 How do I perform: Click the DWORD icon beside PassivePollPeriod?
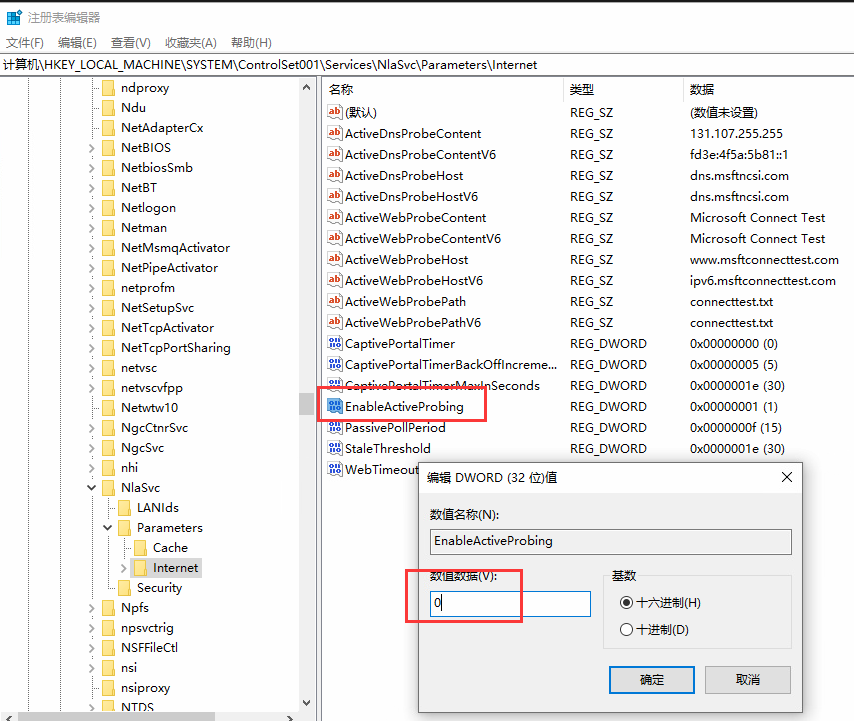334,427
